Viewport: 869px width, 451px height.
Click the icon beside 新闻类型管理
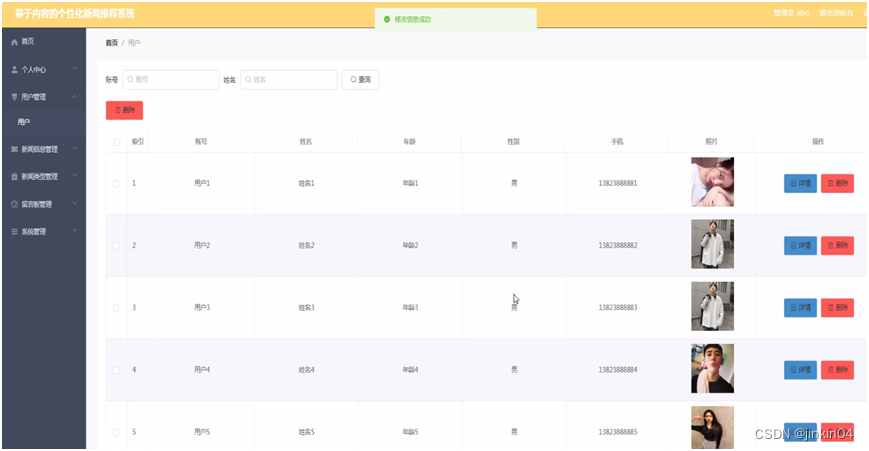pyautogui.click(x=14, y=177)
